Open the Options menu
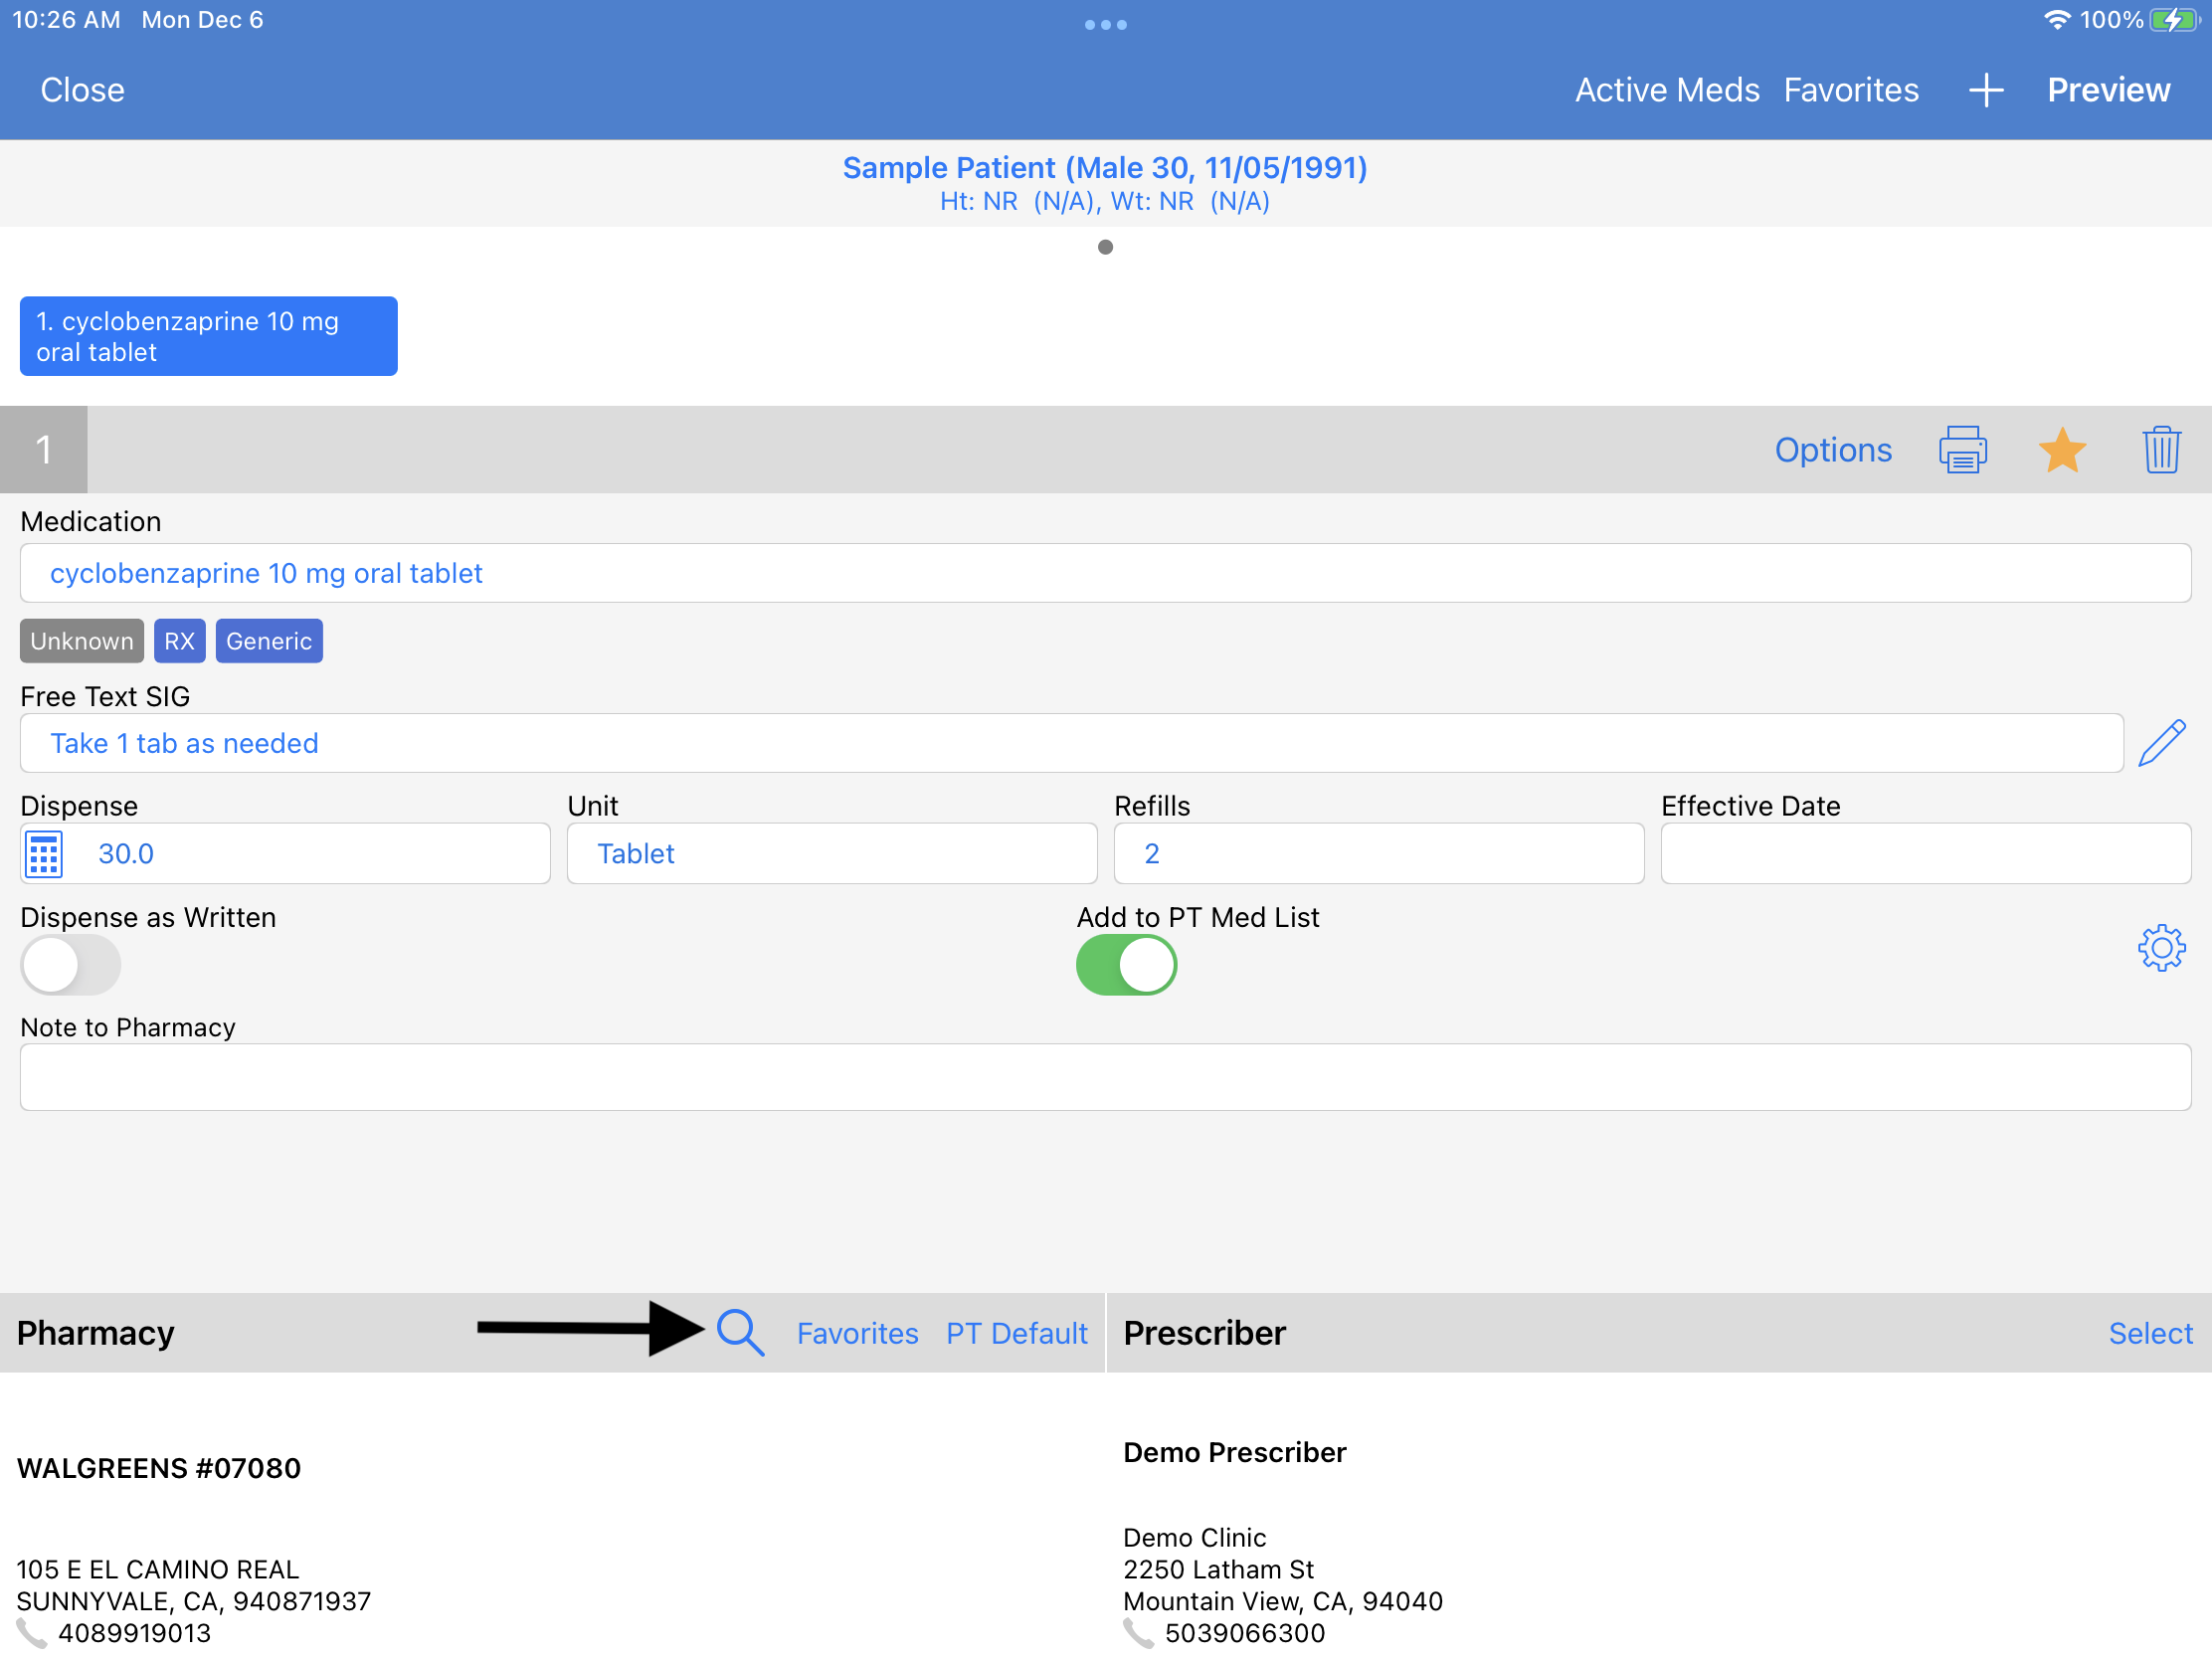Screen dimensions: 2212x1659 click(1832, 449)
